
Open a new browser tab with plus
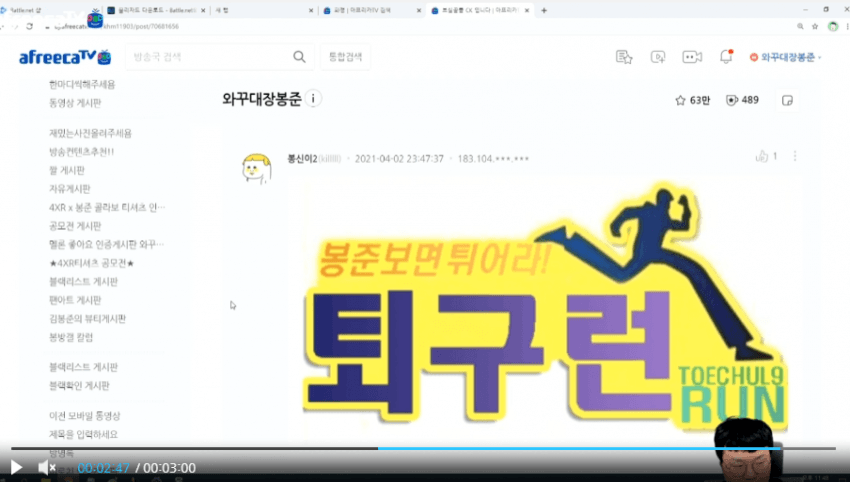[544, 10]
